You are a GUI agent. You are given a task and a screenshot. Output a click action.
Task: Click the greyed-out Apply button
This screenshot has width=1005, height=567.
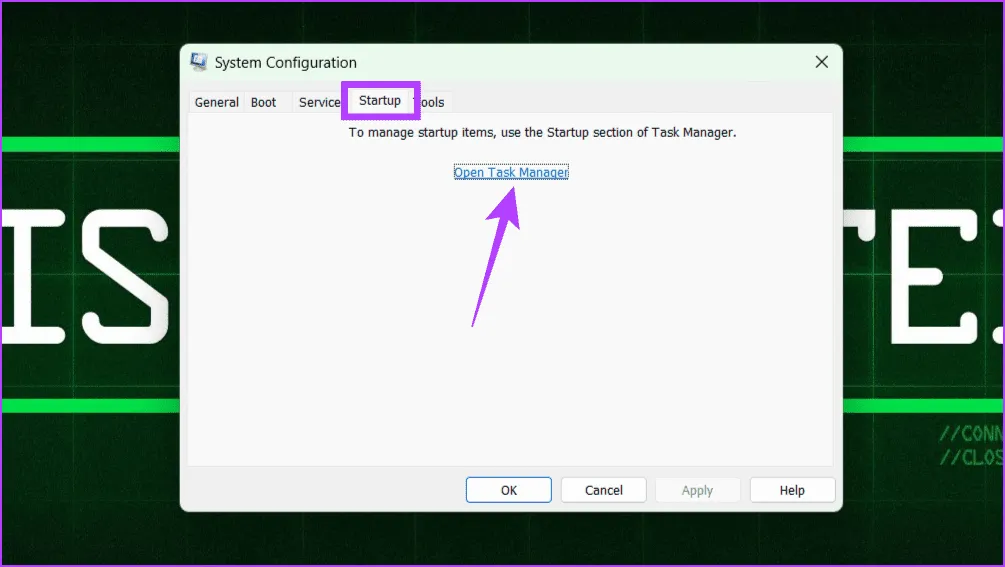click(697, 490)
